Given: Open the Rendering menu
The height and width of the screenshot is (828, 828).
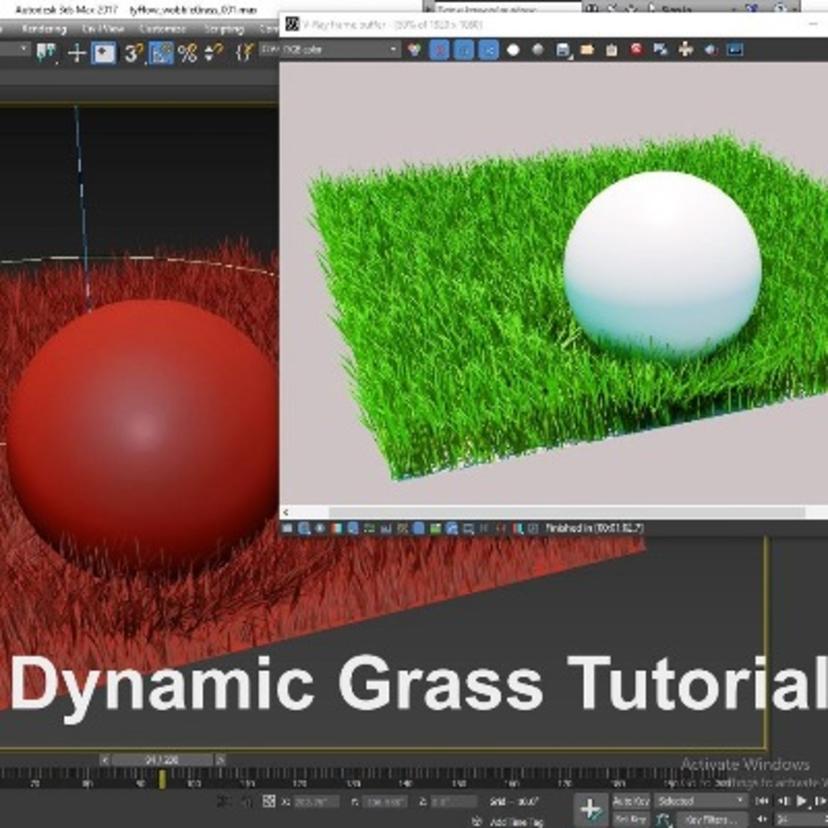Looking at the screenshot, I should (43, 29).
